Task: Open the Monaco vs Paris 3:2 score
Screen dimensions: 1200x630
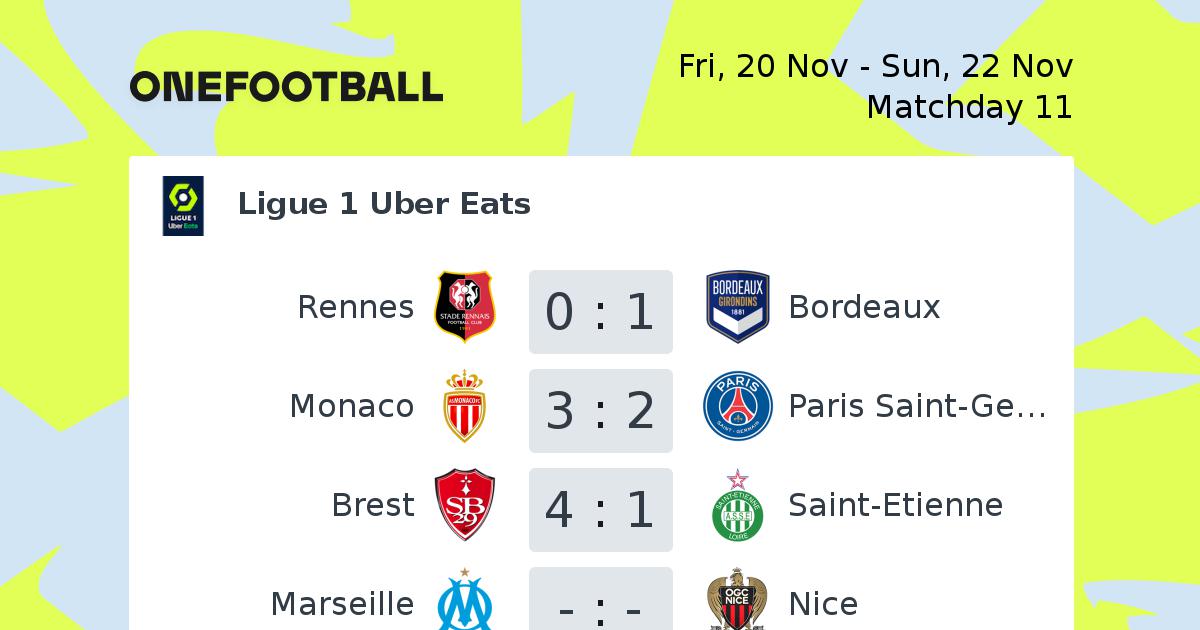Action: [600, 410]
